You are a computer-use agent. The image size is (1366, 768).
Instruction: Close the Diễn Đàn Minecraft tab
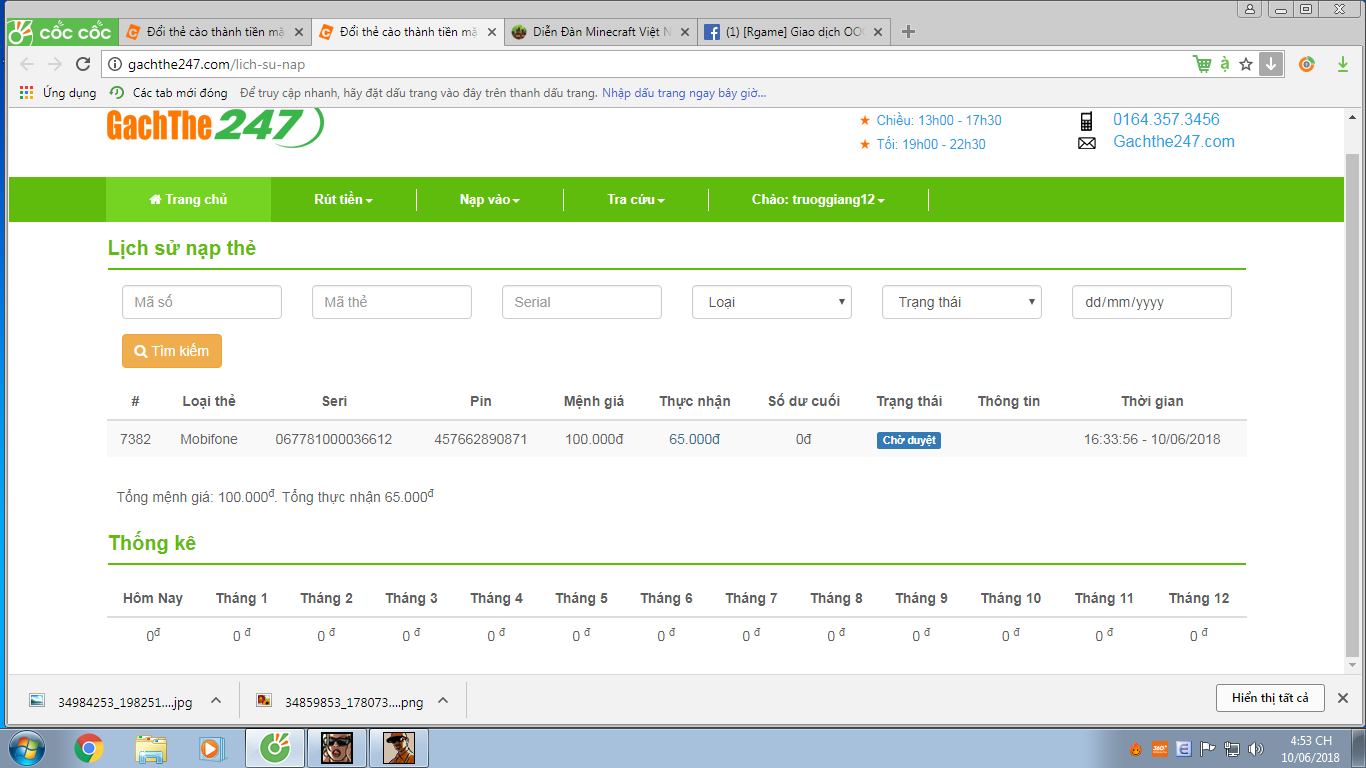click(x=684, y=32)
